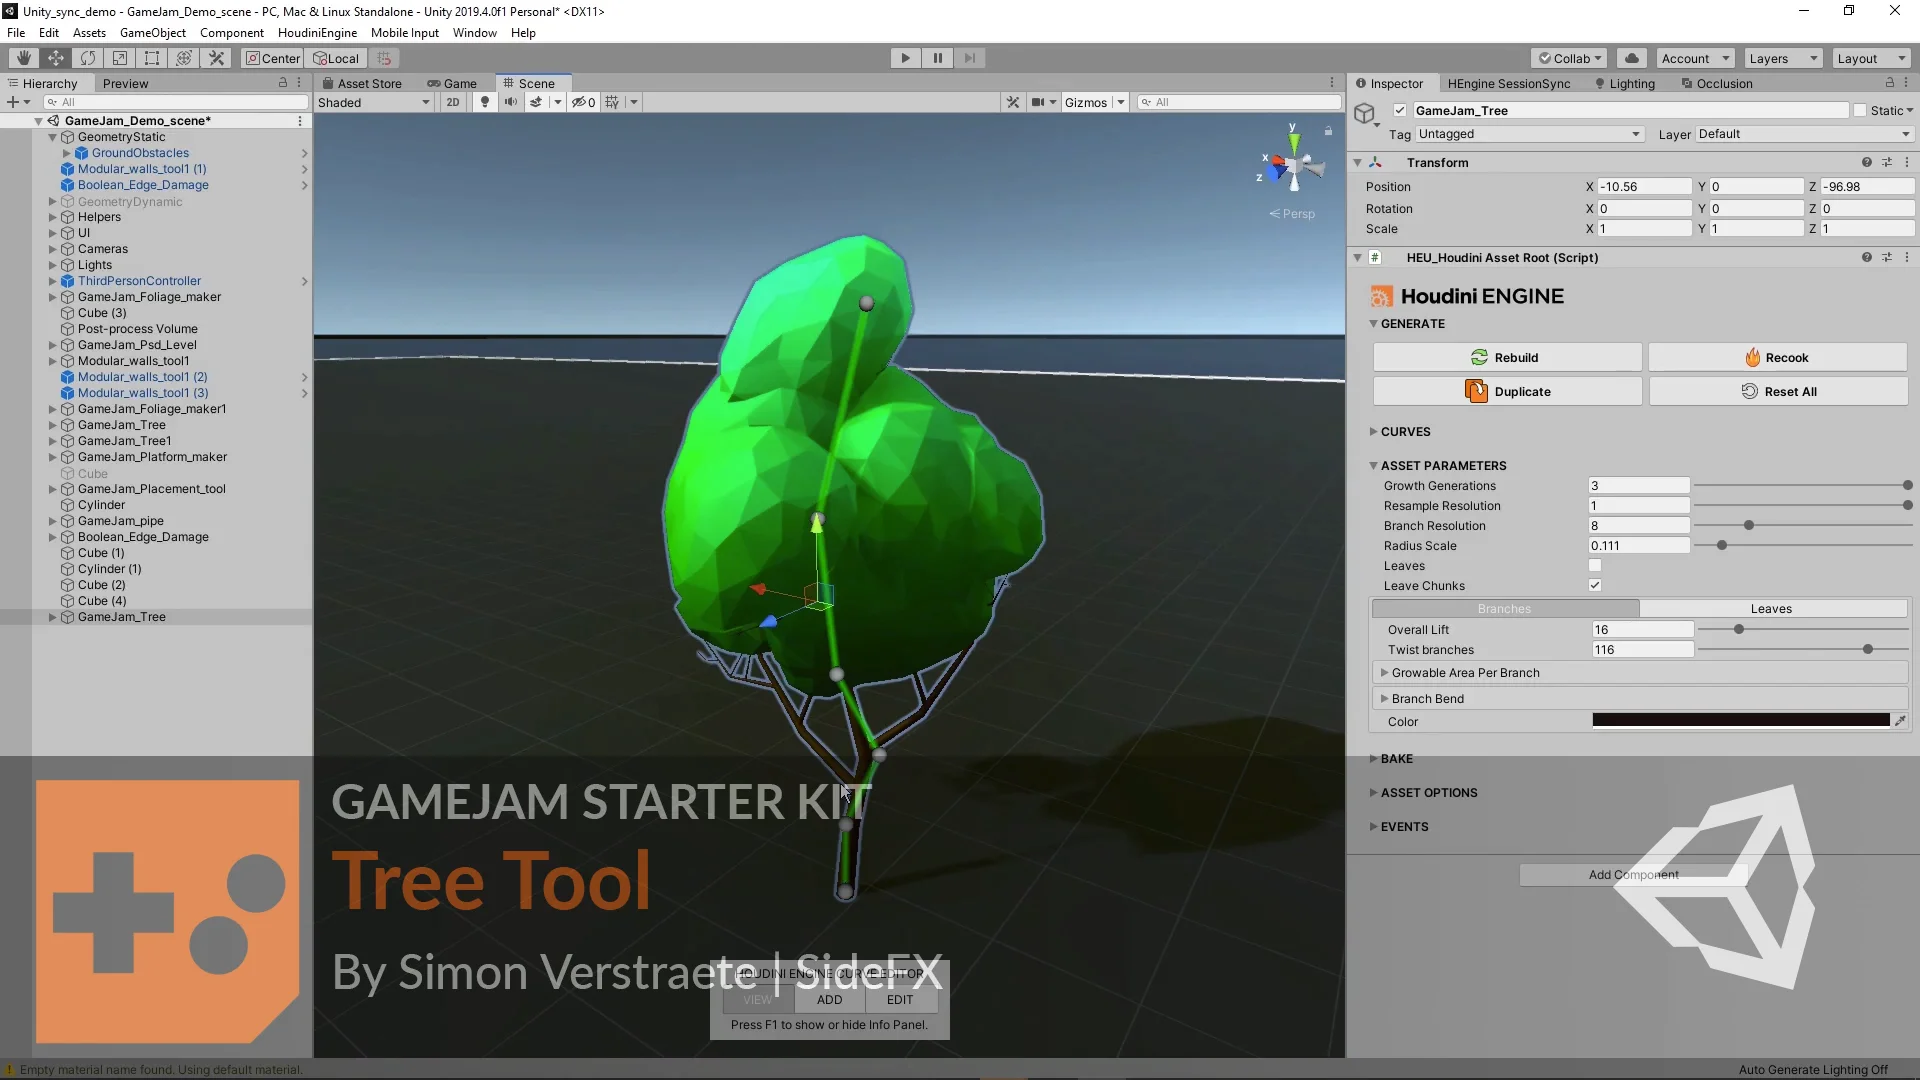Viewport: 1920px width, 1080px height.
Task: Toggle Inspector lock icon
Action: (1889, 83)
